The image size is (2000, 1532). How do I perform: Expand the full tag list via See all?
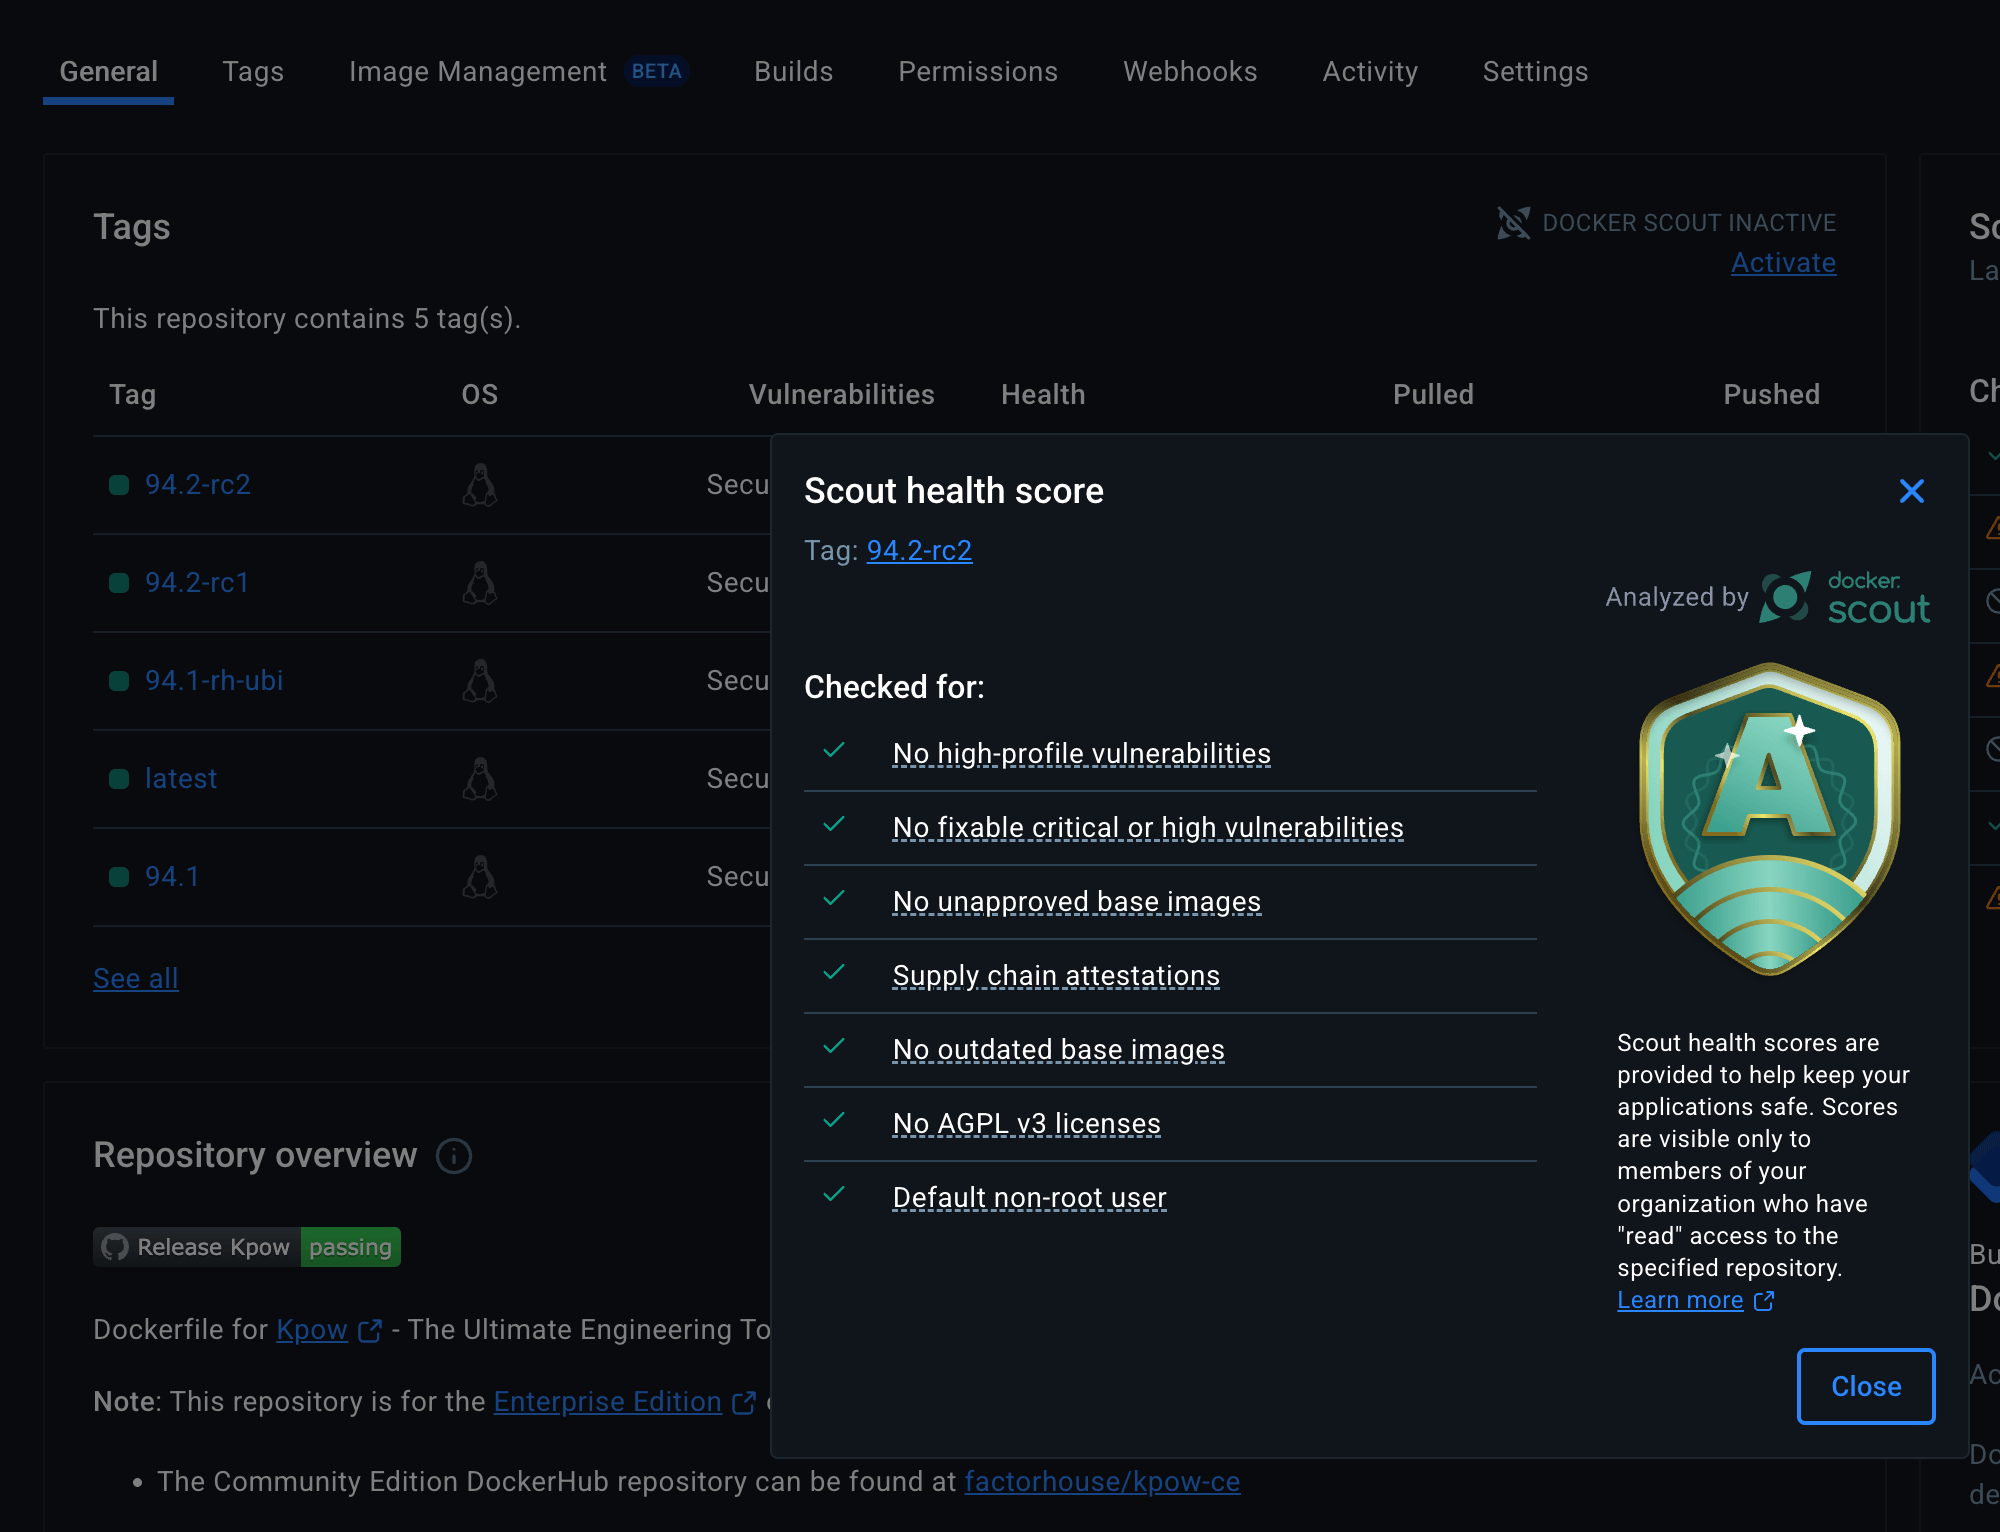pos(135,978)
